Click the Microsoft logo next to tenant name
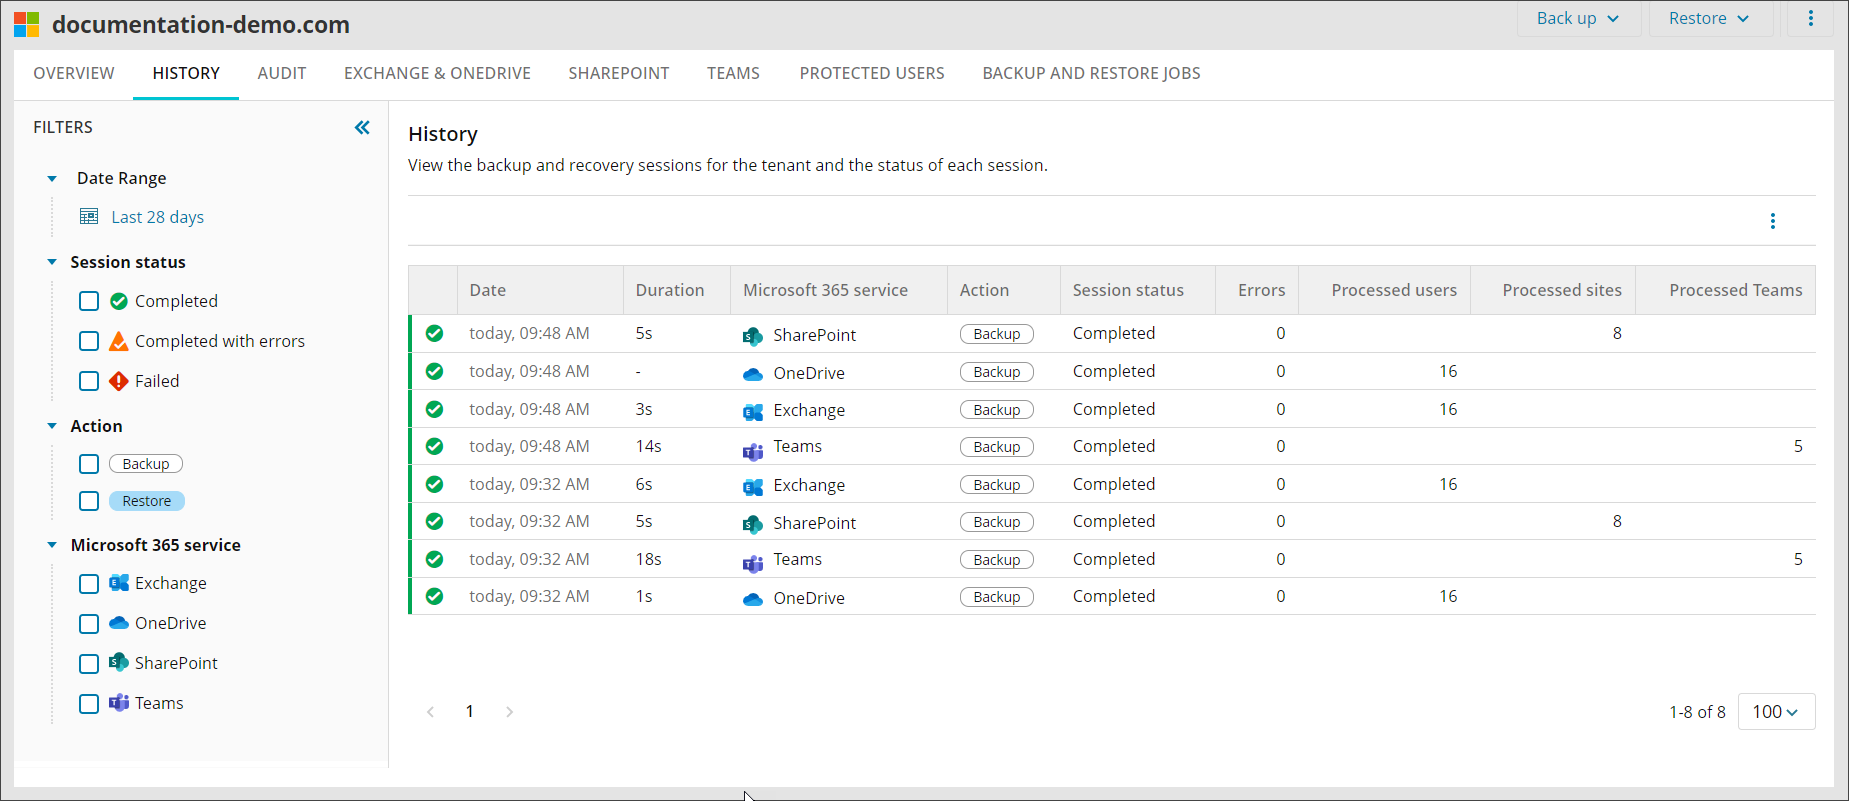The width and height of the screenshot is (1849, 801). point(27,24)
